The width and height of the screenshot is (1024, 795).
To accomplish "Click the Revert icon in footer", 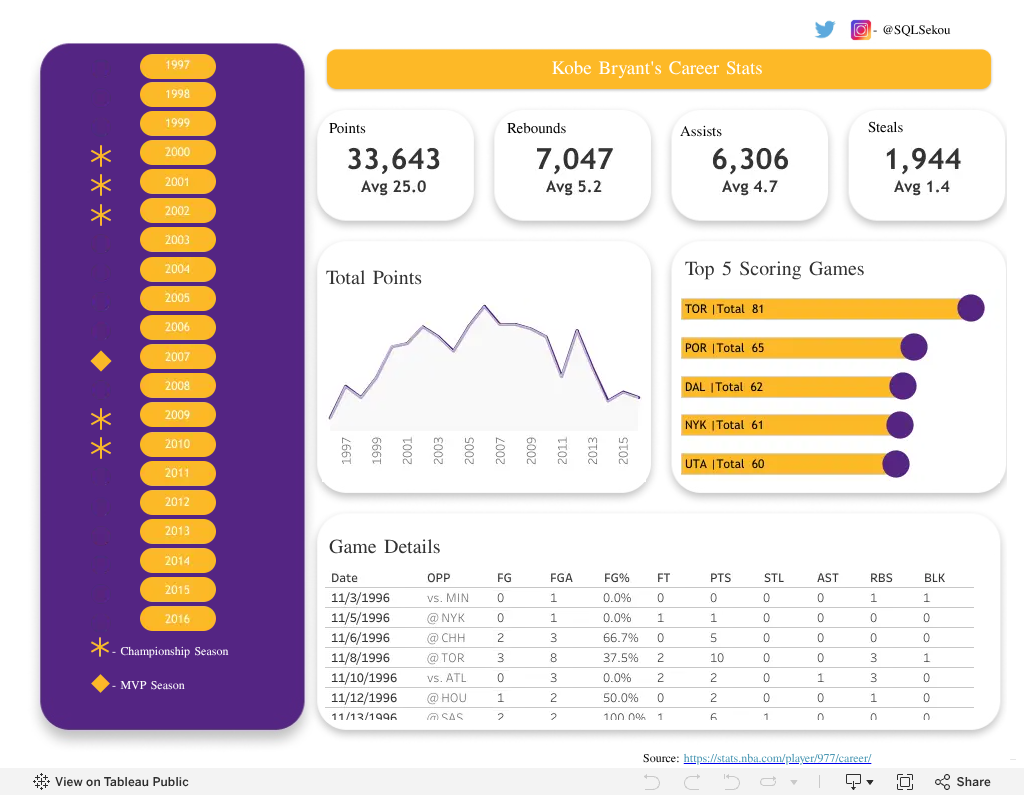I will (731, 781).
